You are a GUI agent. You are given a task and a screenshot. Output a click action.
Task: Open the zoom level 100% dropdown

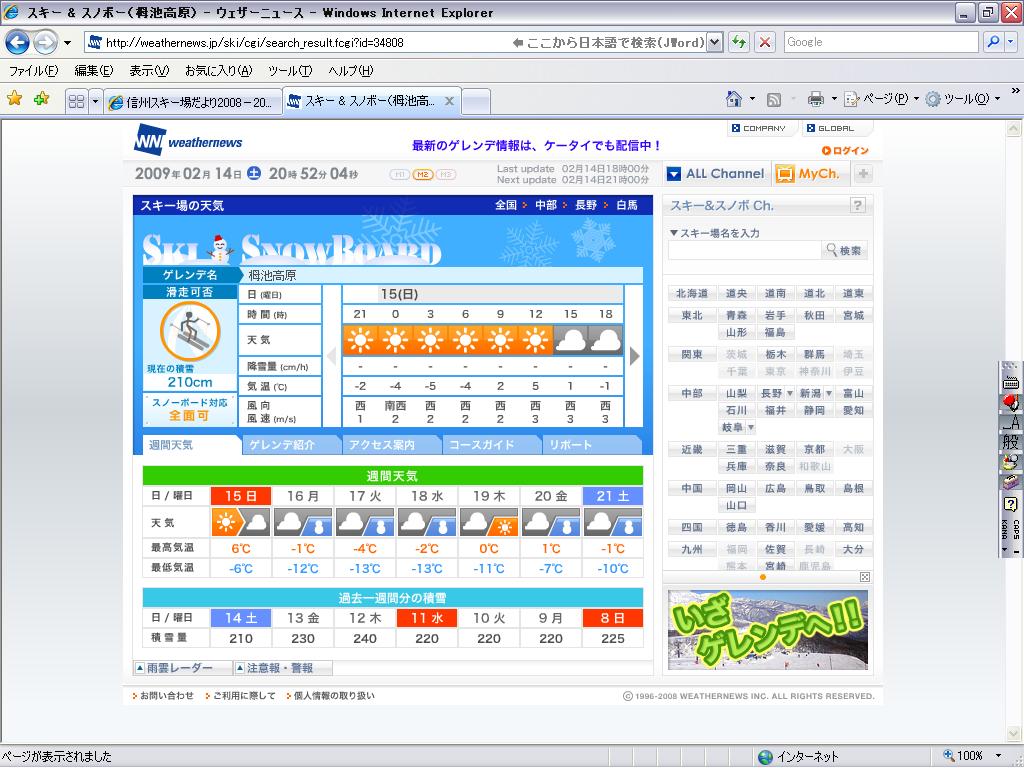997,756
